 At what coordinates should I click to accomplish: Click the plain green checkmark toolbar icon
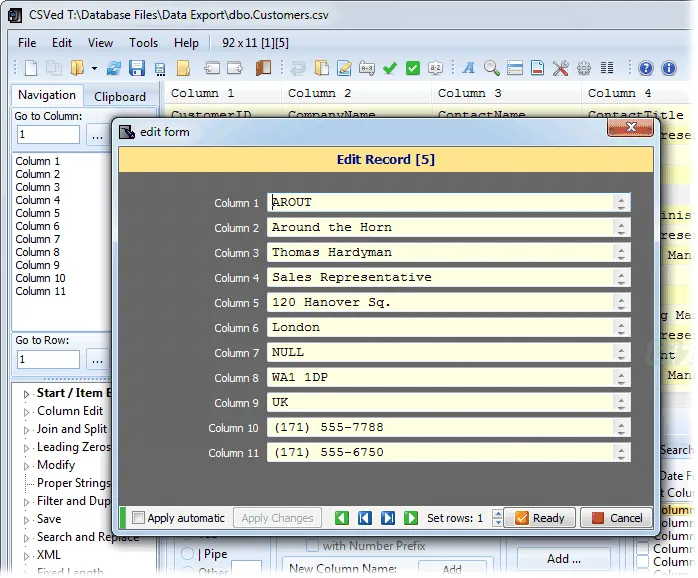click(390, 68)
